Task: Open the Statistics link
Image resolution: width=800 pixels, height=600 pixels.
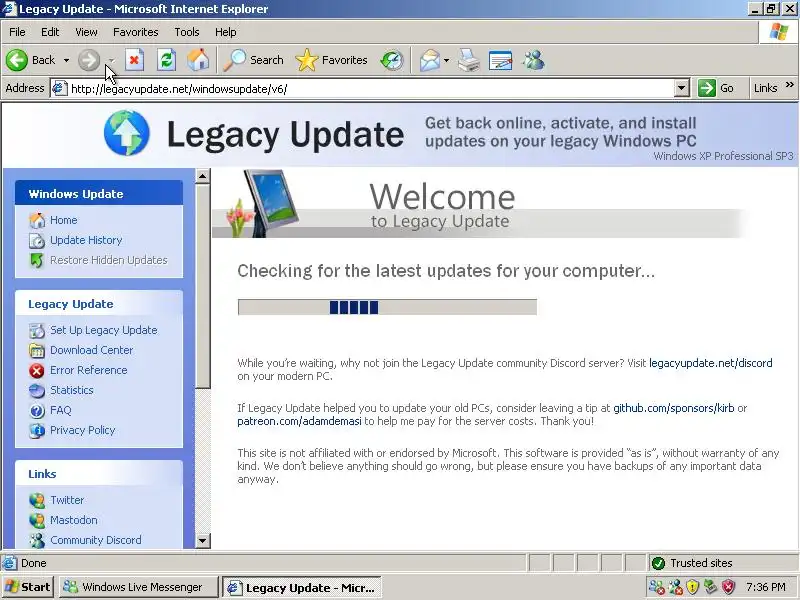Action: pyautogui.click(x=72, y=390)
